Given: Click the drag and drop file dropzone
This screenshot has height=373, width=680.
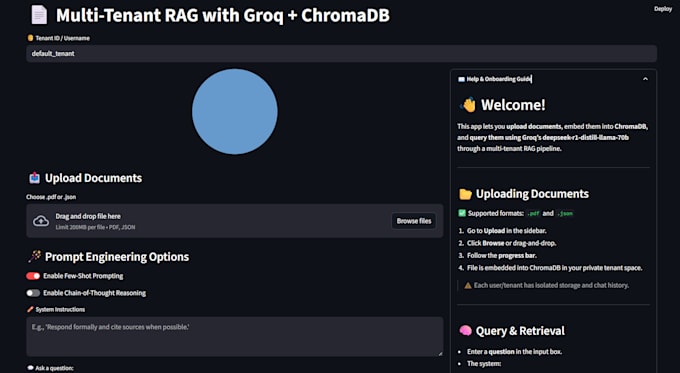Looking at the screenshot, I should pos(235,221).
